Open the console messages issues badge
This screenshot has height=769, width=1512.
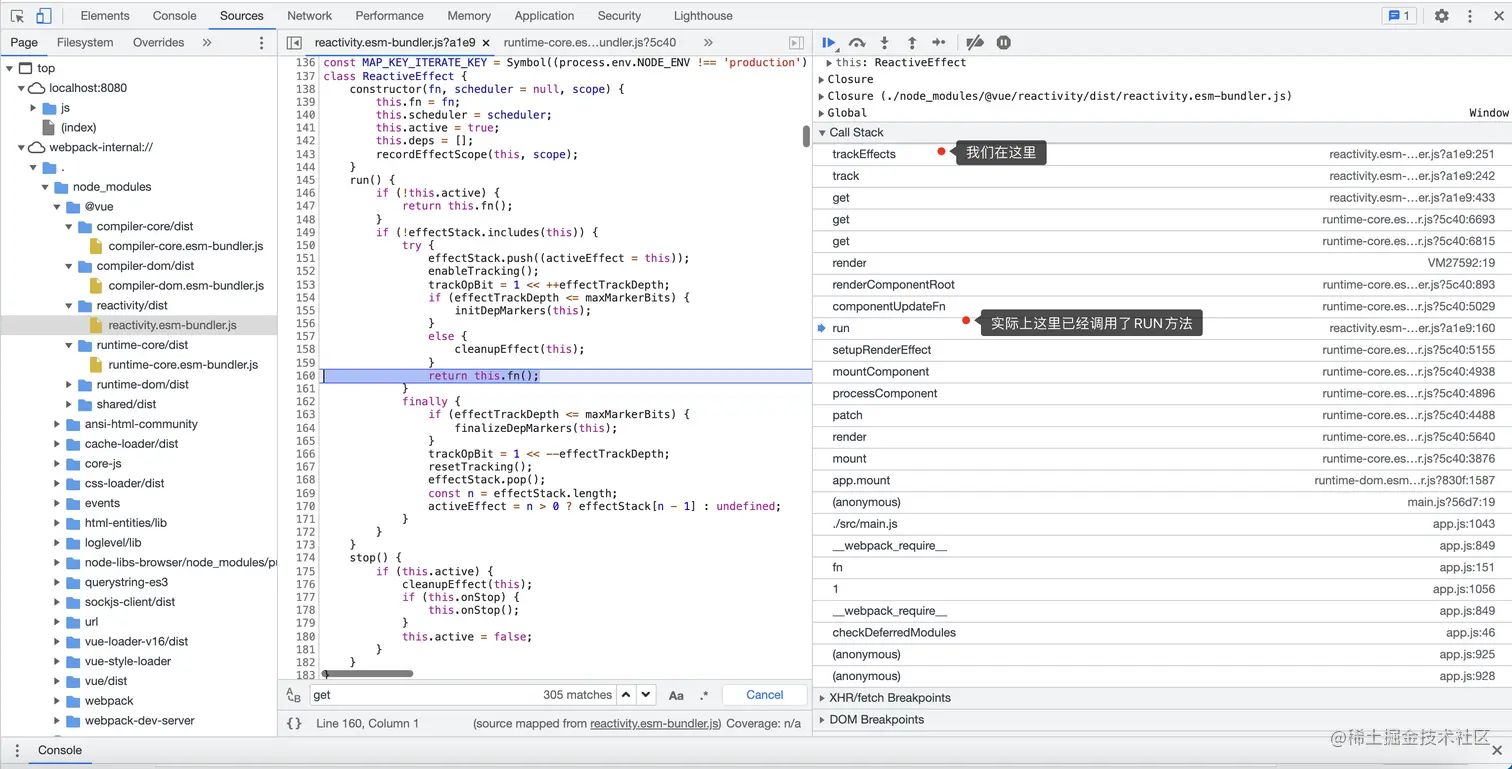[x=1397, y=16]
